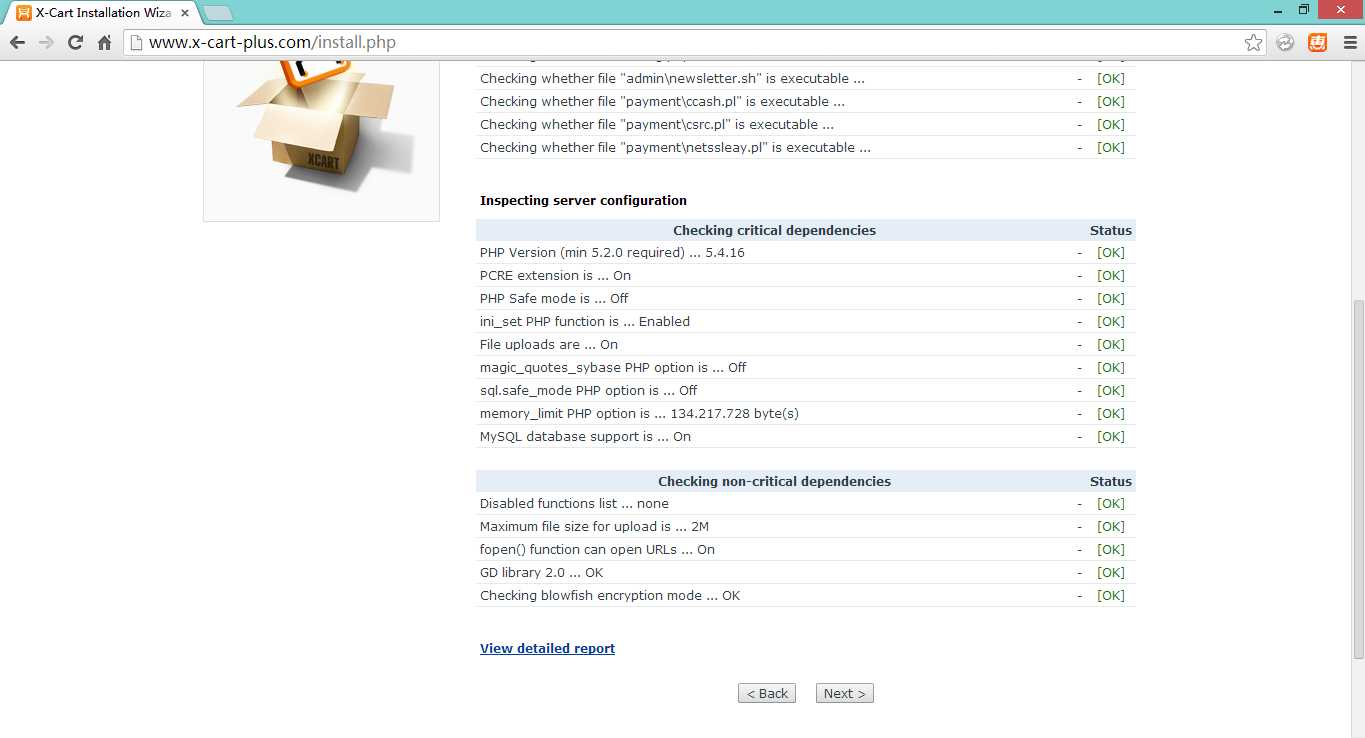Close the X-Cart Installation Wizard tab
Screen dimensions: 1365x738
[x=185, y=13]
